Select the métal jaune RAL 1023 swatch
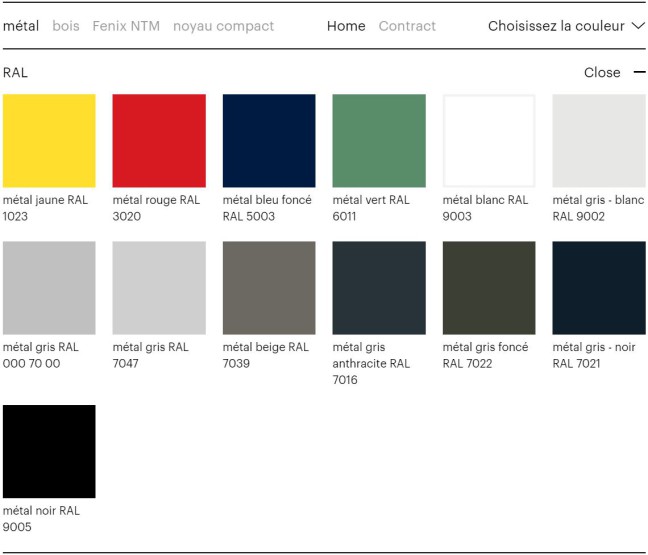 [49, 141]
